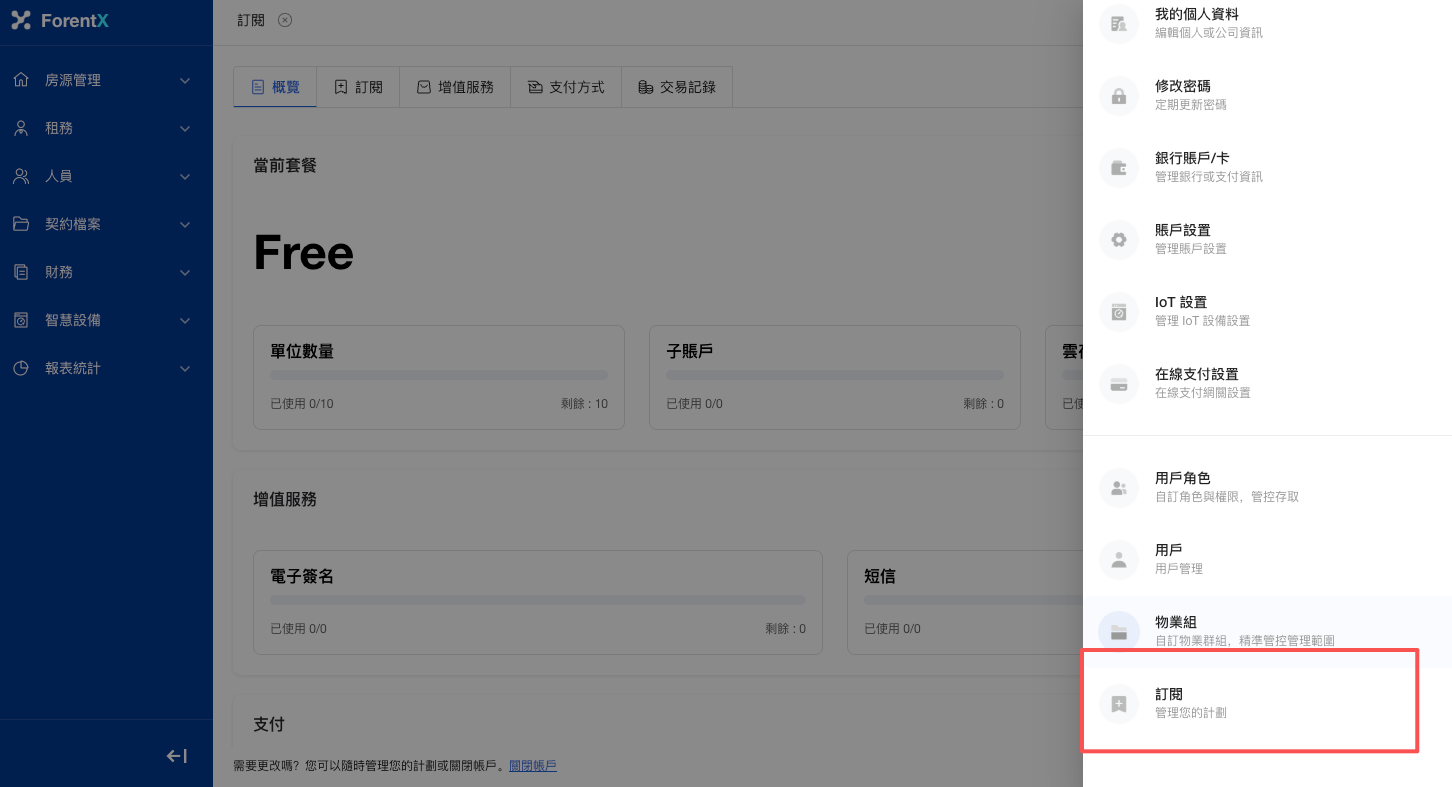Click the ForentX logo icon
1452x787 pixels.
click(x=21, y=20)
